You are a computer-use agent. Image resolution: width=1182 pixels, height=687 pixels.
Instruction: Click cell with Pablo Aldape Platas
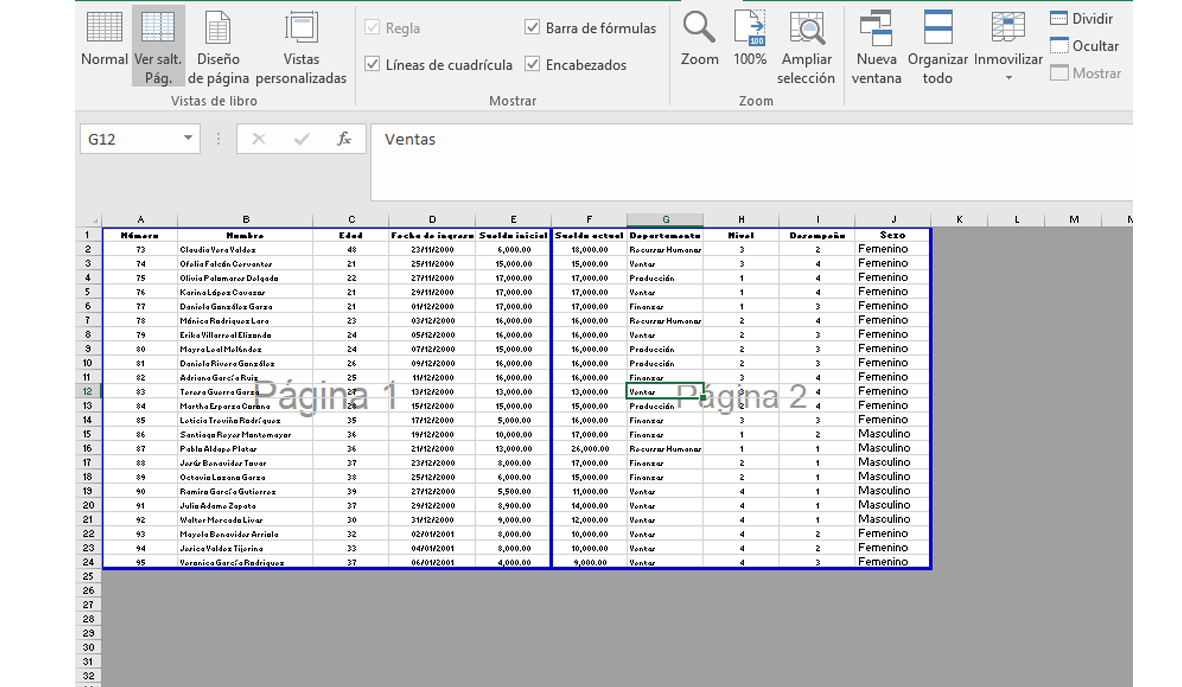pyautogui.click(x=246, y=449)
